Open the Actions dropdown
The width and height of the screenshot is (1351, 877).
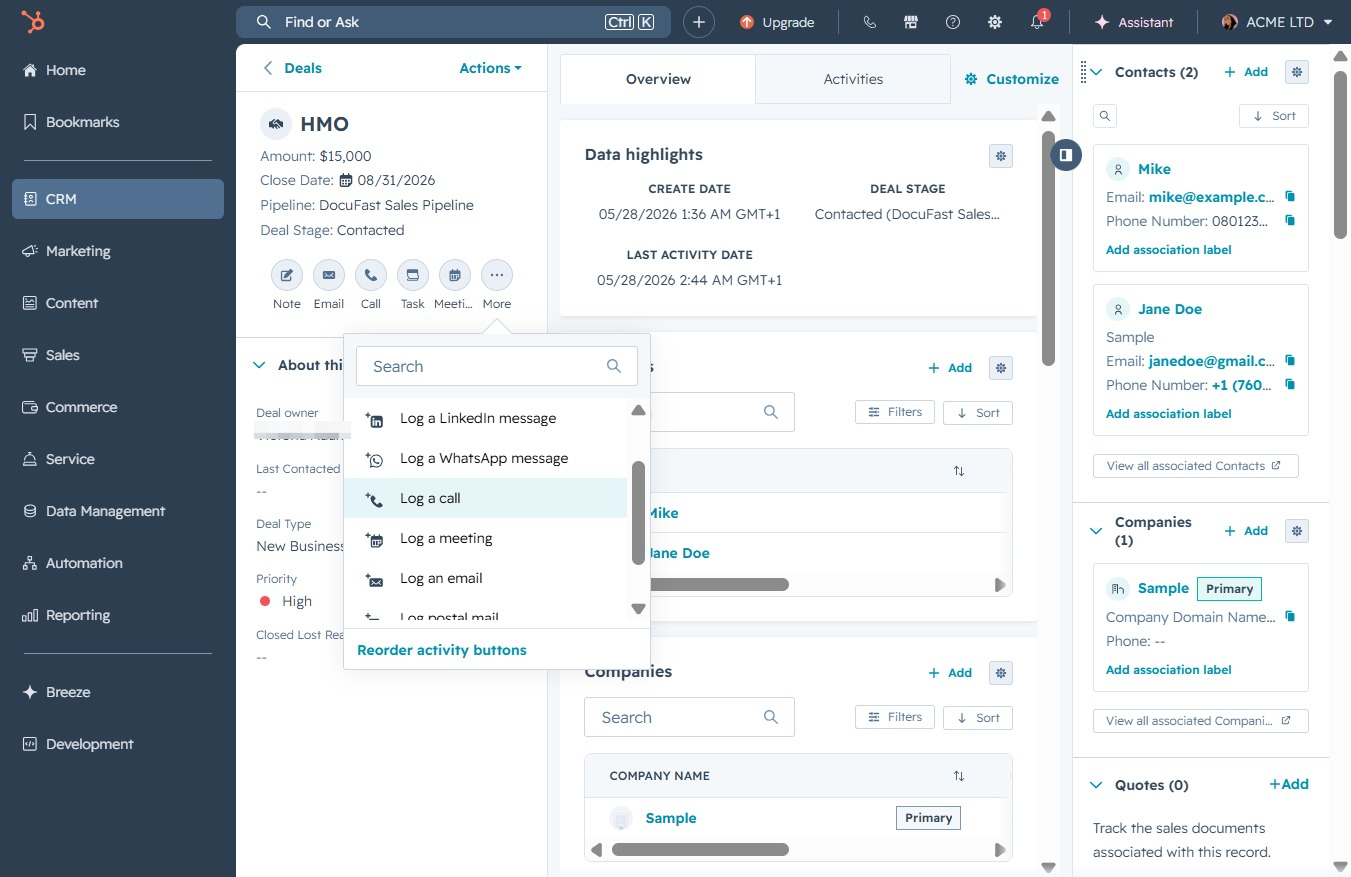coord(490,68)
